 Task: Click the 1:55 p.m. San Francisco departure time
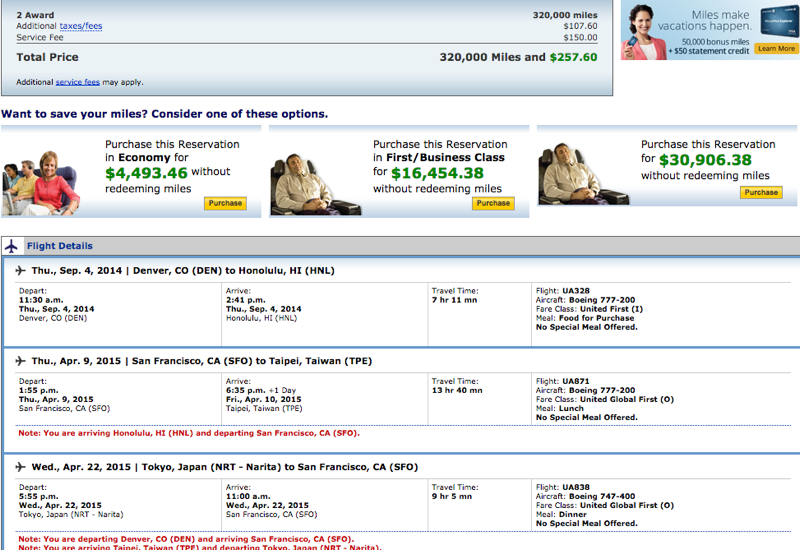(x=39, y=390)
